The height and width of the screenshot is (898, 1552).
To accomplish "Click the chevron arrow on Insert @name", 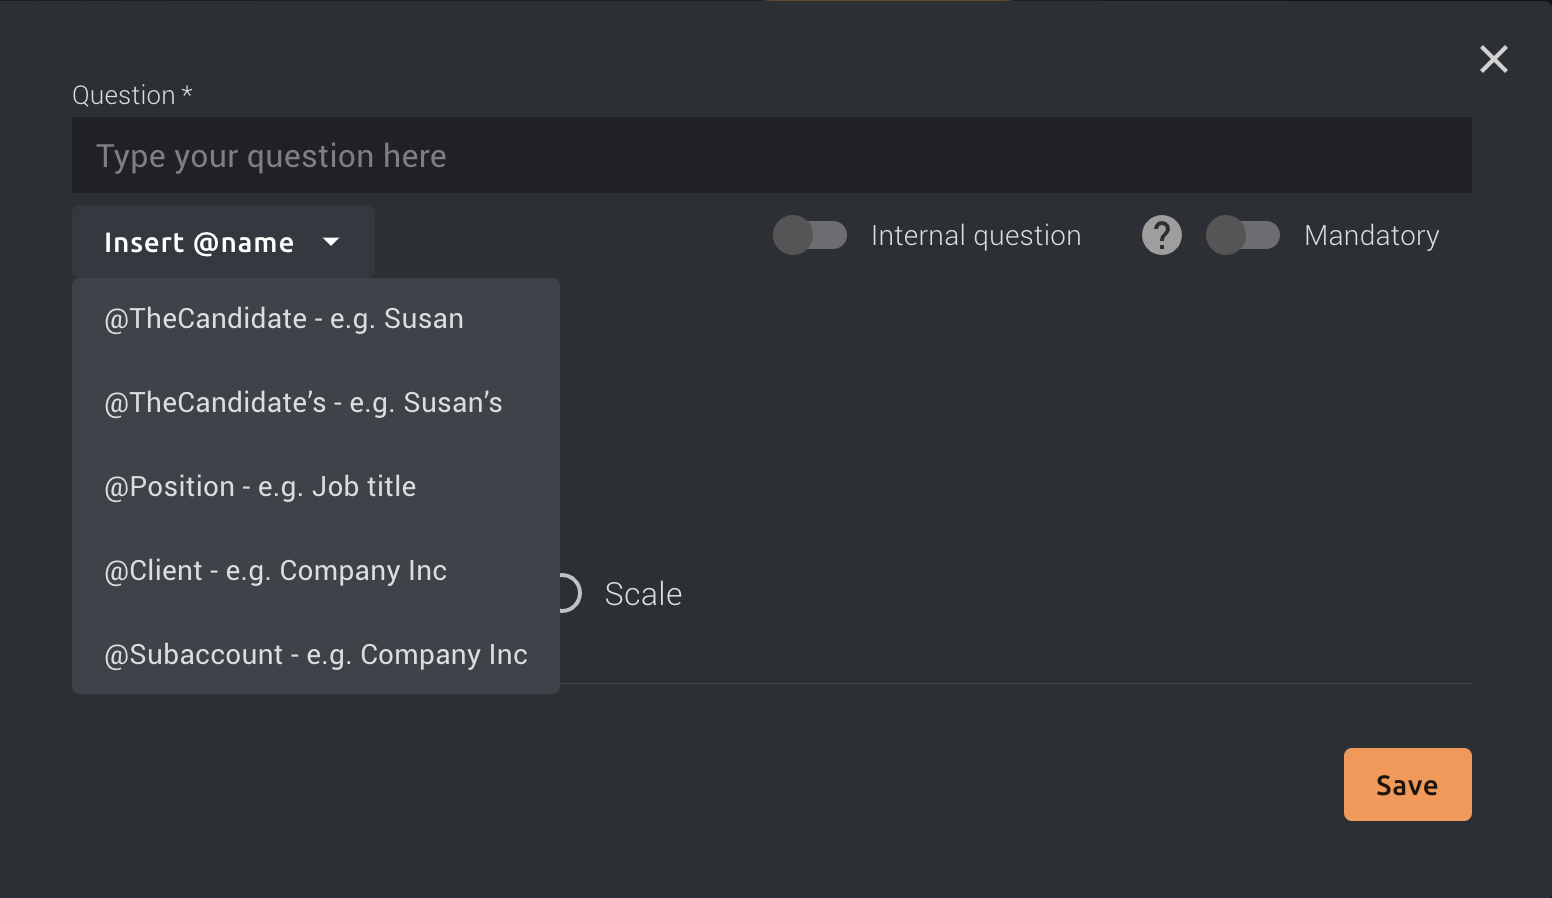I will [x=331, y=241].
